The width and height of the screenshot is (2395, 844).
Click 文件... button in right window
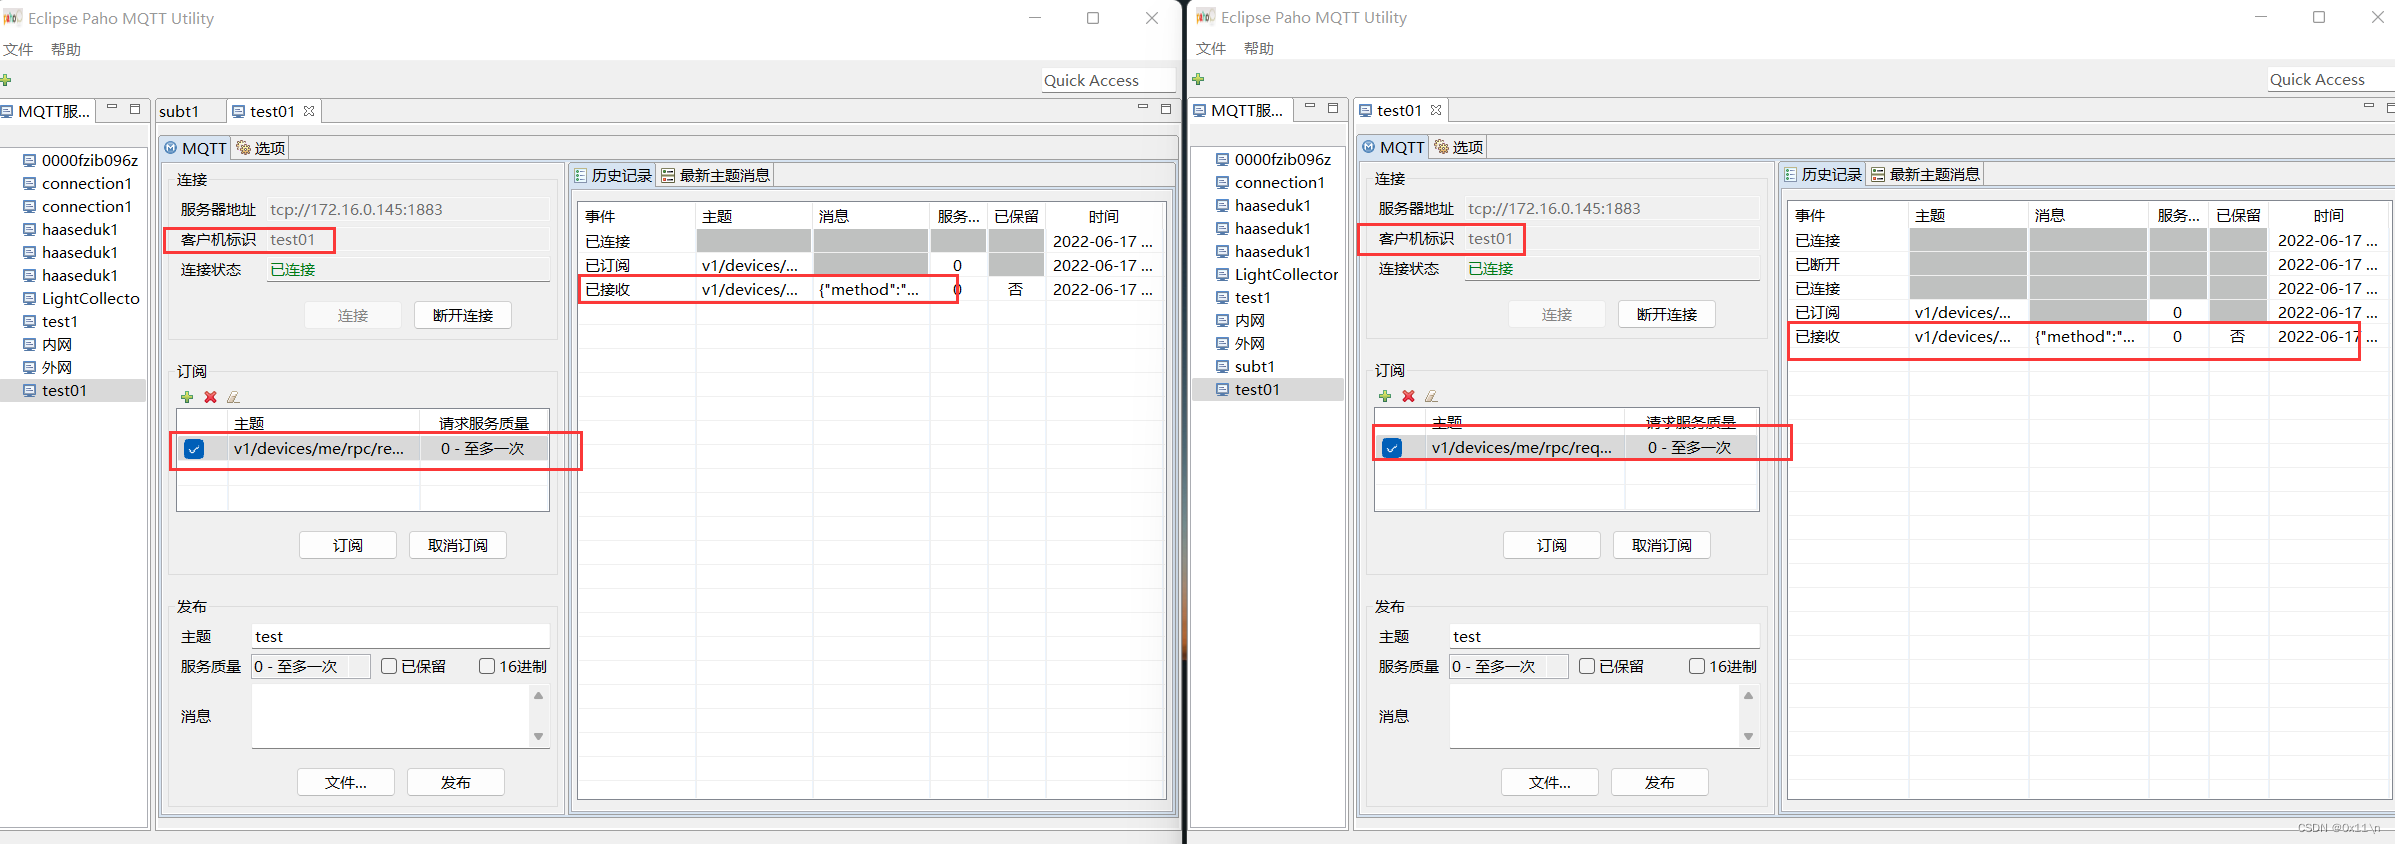[x=1550, y=782]
